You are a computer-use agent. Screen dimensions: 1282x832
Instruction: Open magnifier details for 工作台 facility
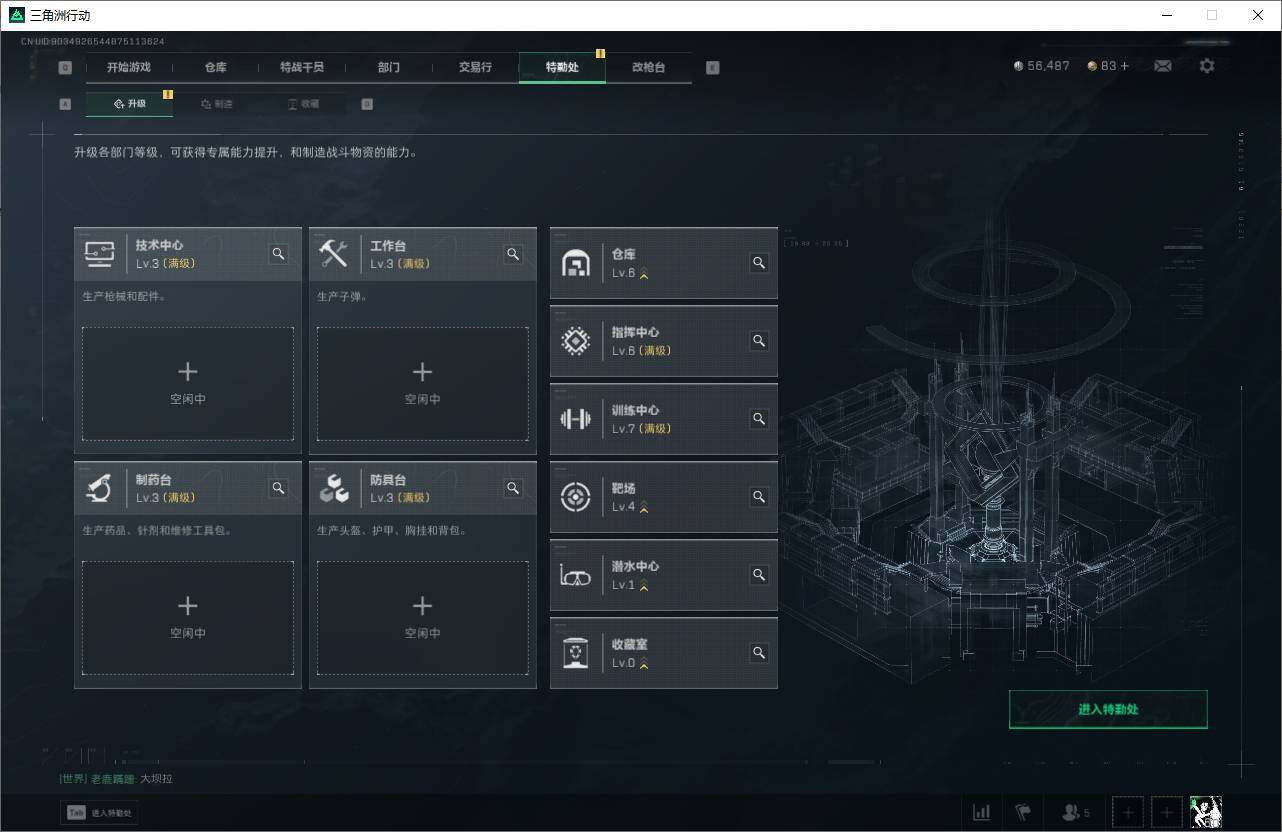[513, 254]
